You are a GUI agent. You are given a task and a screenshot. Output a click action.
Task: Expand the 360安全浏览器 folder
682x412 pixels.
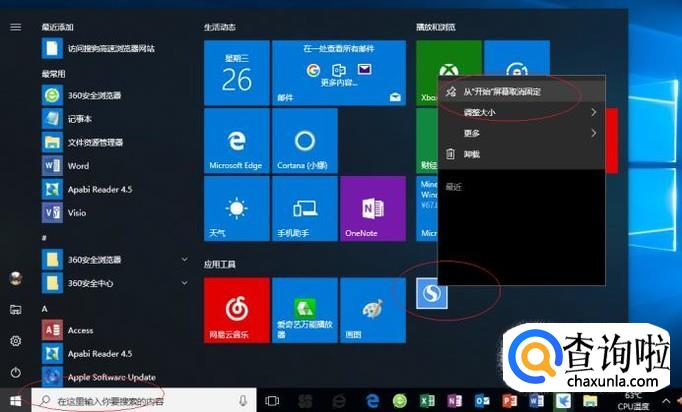[115, 260]
